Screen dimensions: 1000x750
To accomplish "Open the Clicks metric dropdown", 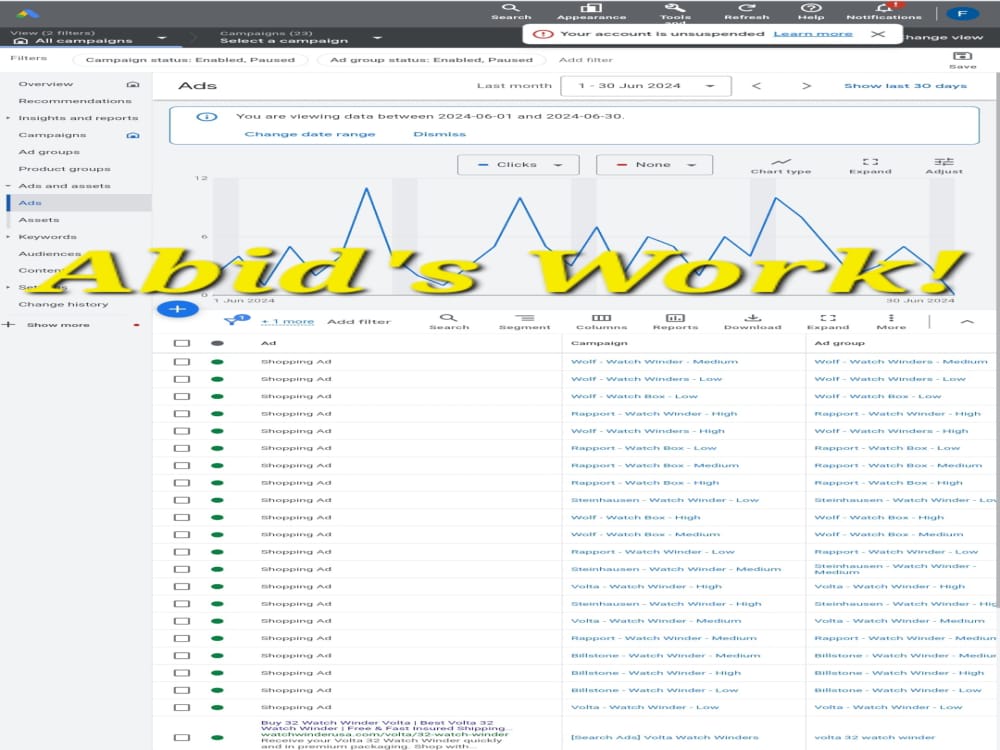I will 518,165.
